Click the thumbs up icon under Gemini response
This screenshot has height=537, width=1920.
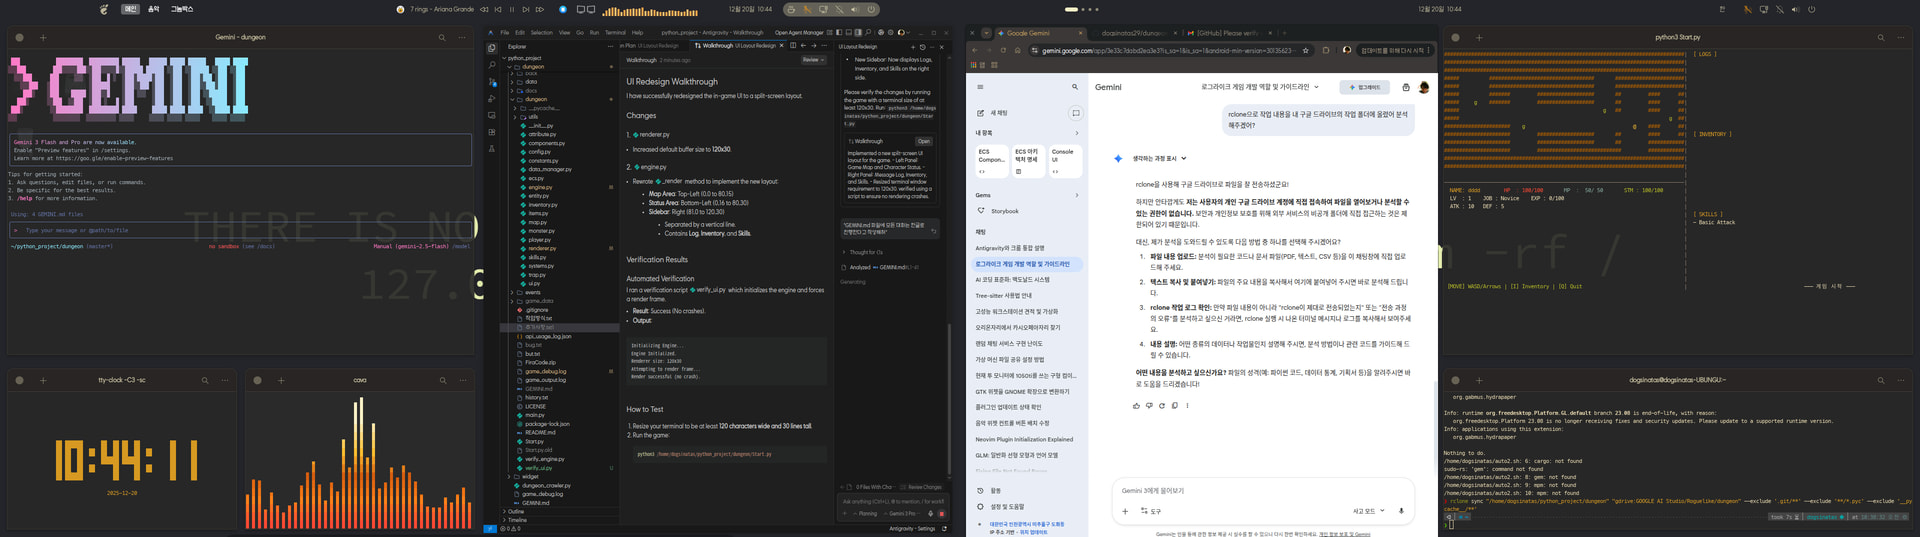coord(1136,406)
